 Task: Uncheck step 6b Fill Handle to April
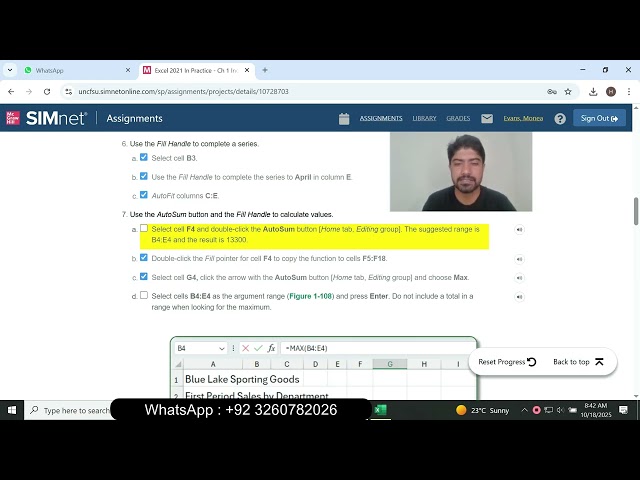(x=144, y=176)
